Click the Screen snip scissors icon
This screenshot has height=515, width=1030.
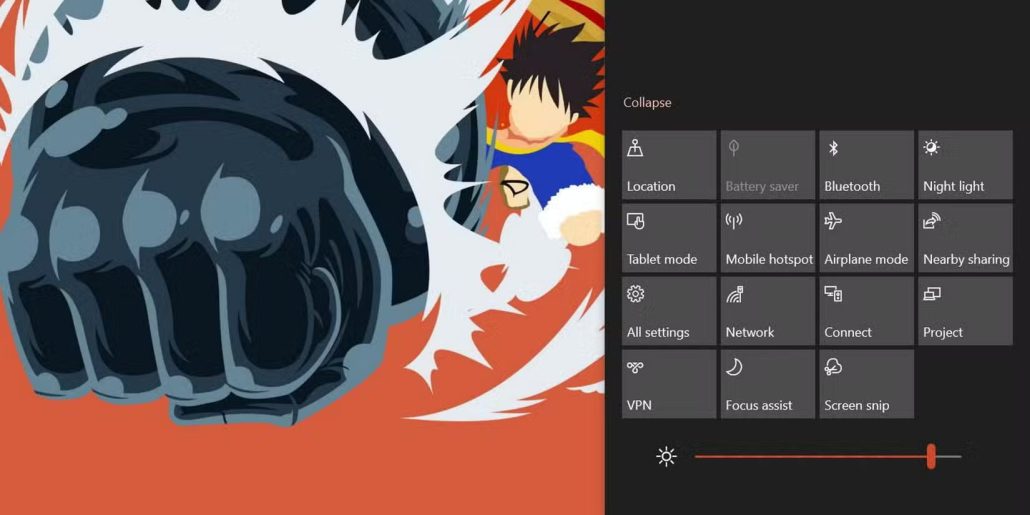833,367
